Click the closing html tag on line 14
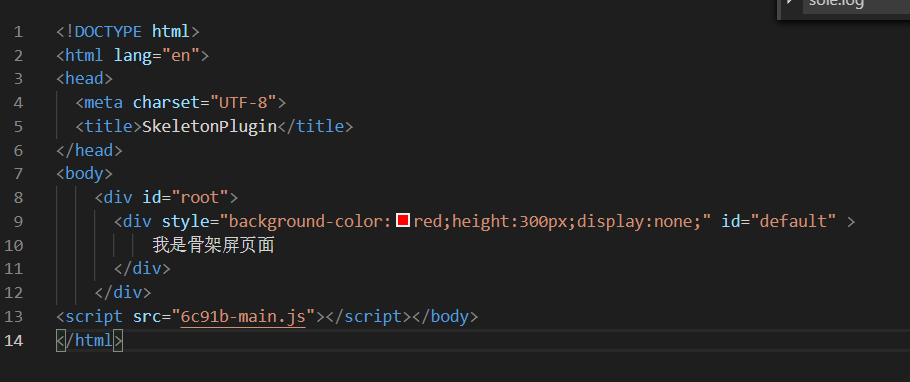 (x=89, y=340)
